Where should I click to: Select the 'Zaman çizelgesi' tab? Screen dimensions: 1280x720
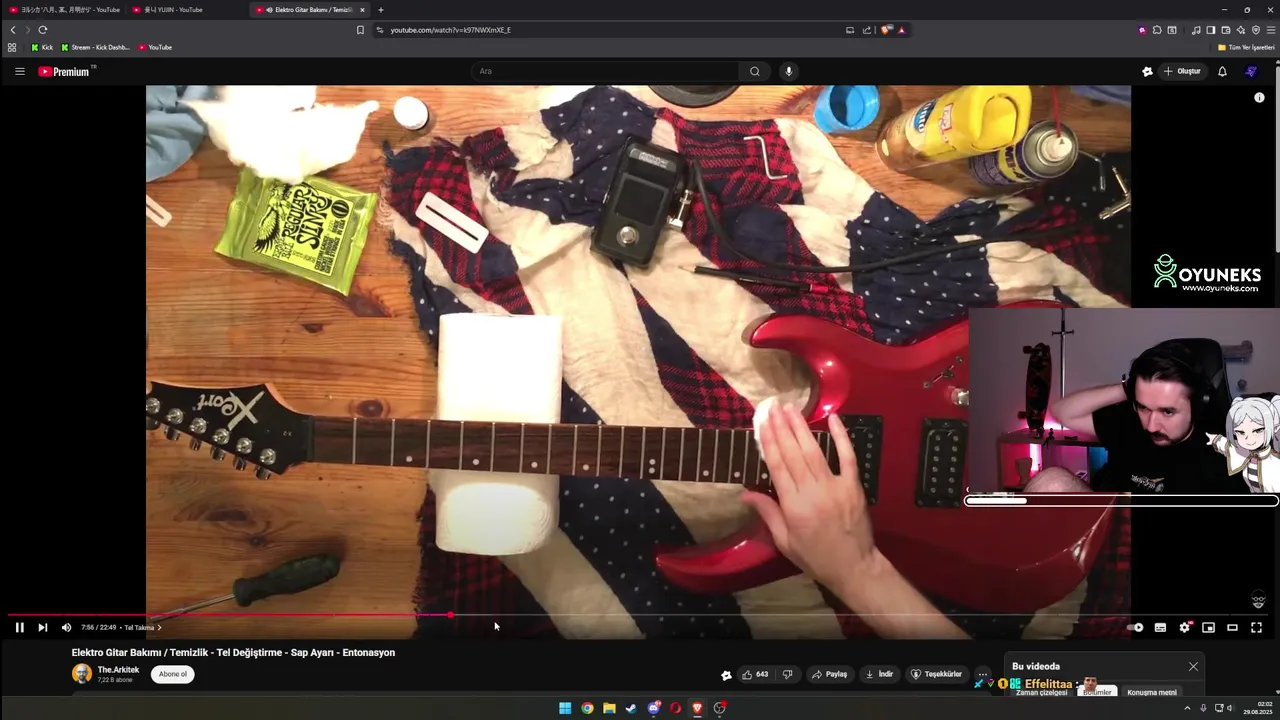coord(1041,692)
